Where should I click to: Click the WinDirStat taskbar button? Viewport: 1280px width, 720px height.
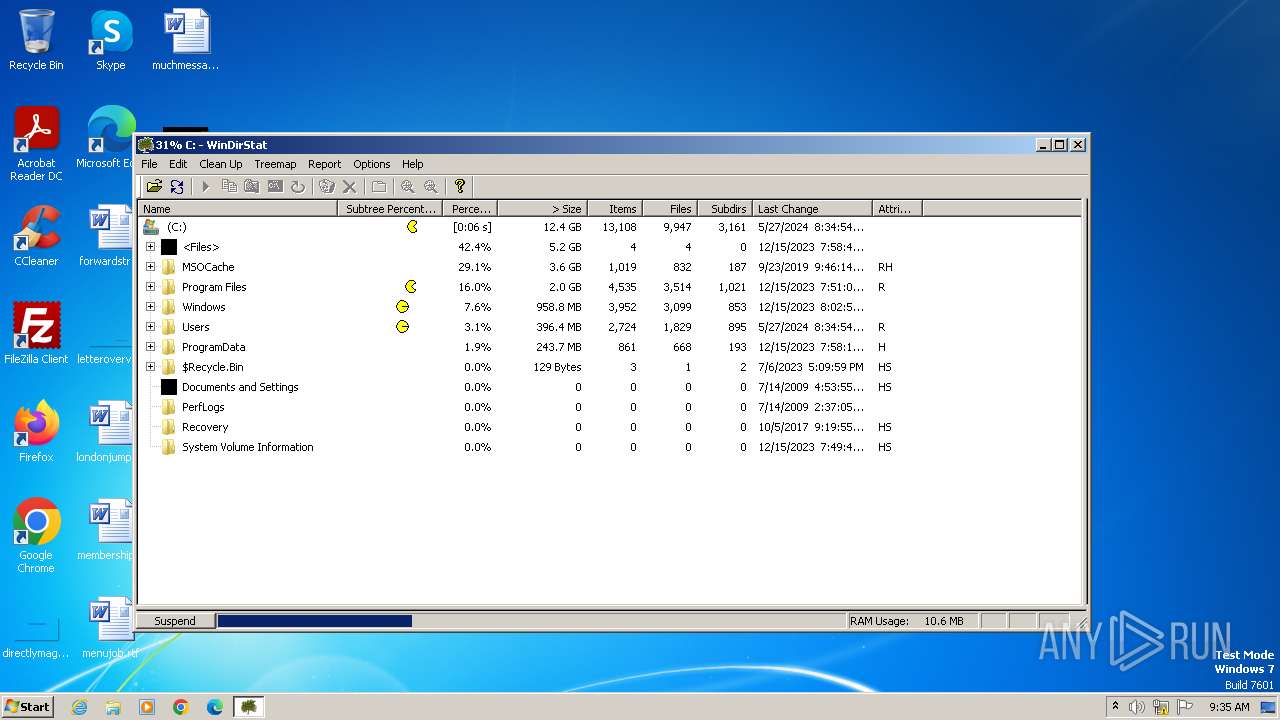tap(248, 707)
